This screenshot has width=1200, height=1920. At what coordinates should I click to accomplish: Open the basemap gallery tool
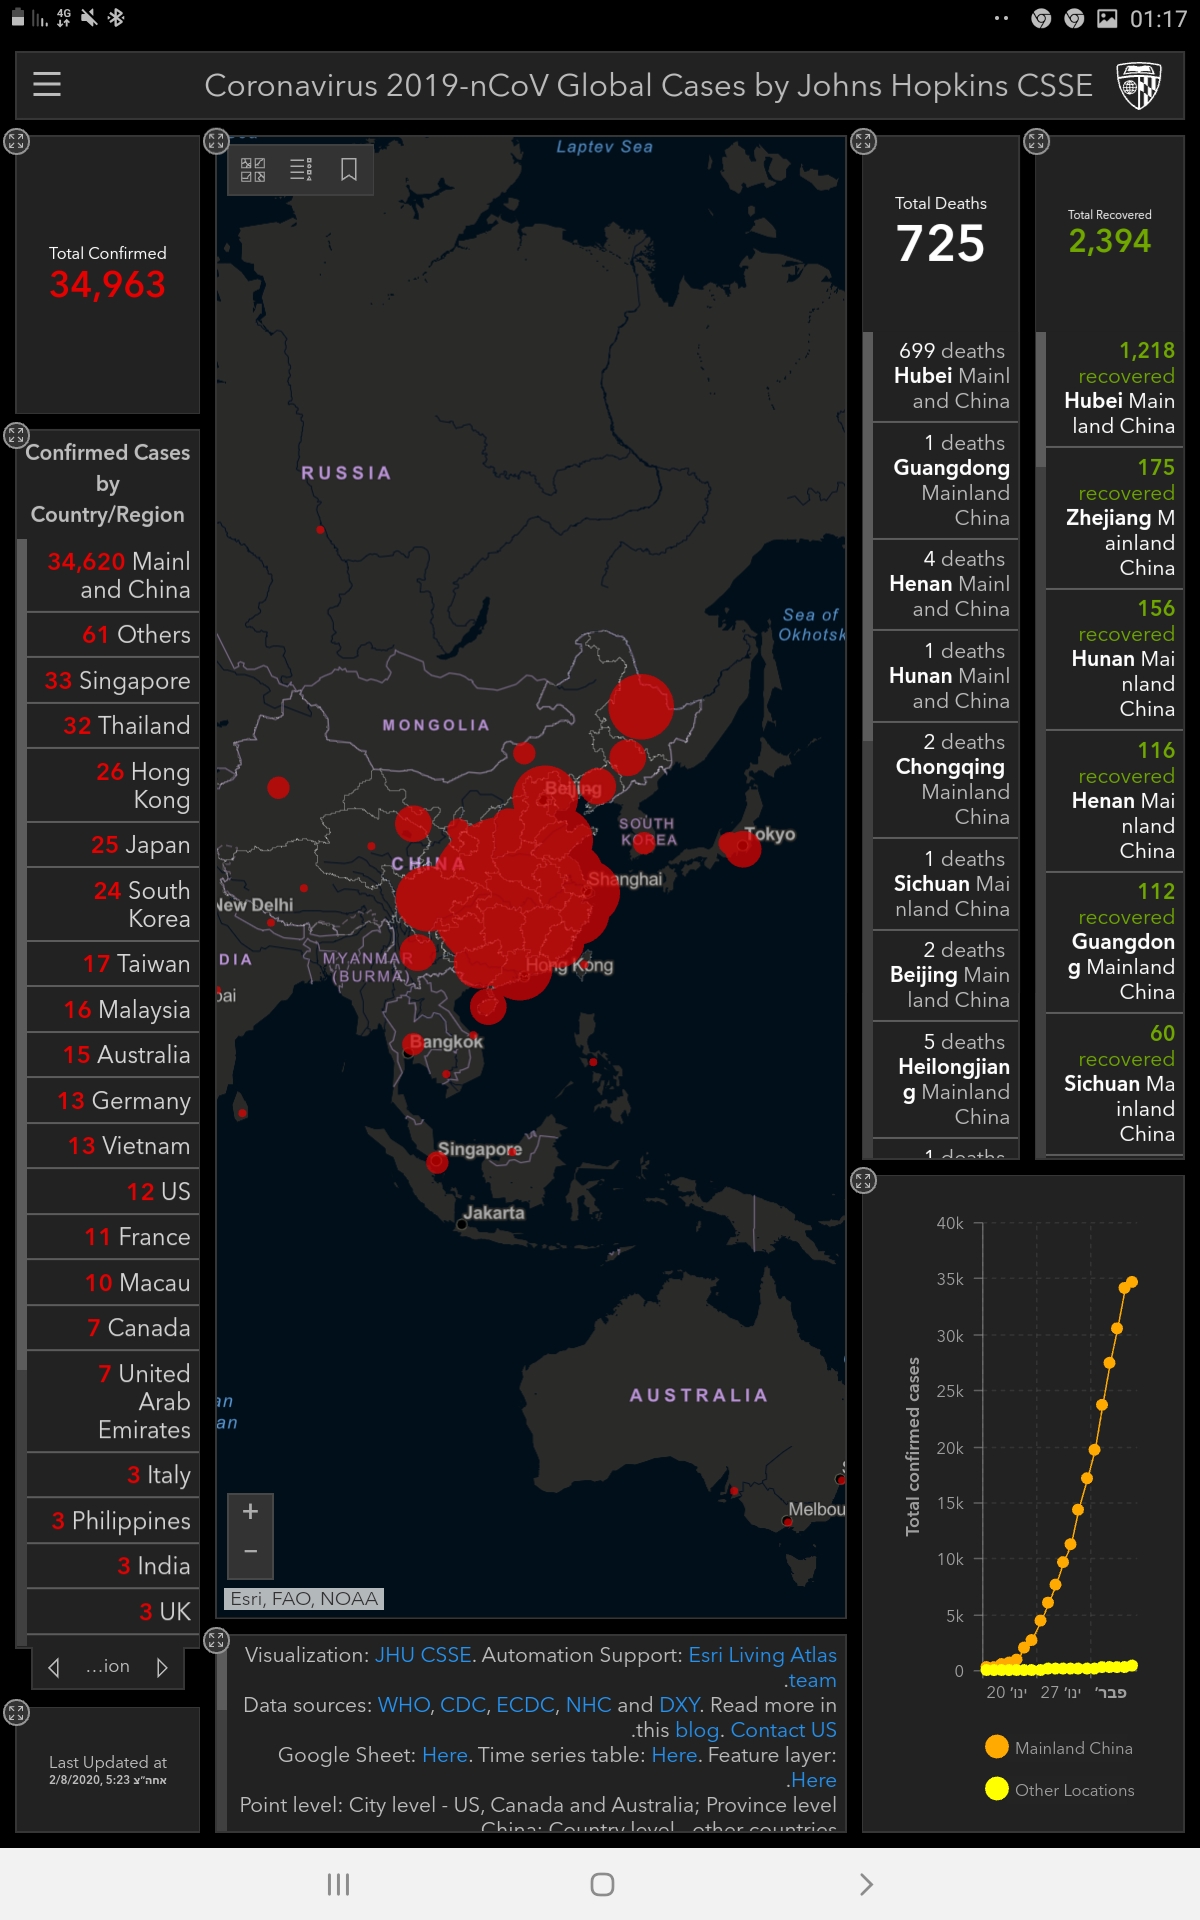253,170
